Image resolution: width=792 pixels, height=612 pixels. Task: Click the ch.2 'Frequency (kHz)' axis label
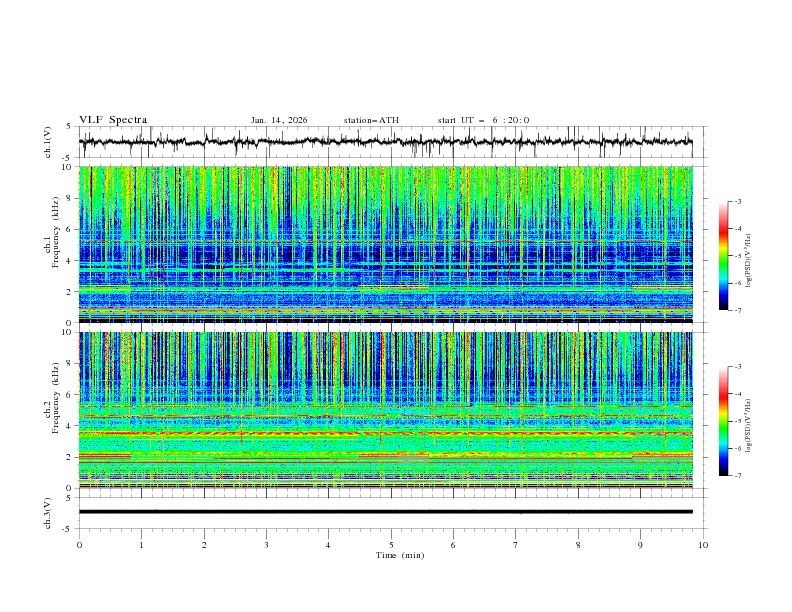pos(56,398)
